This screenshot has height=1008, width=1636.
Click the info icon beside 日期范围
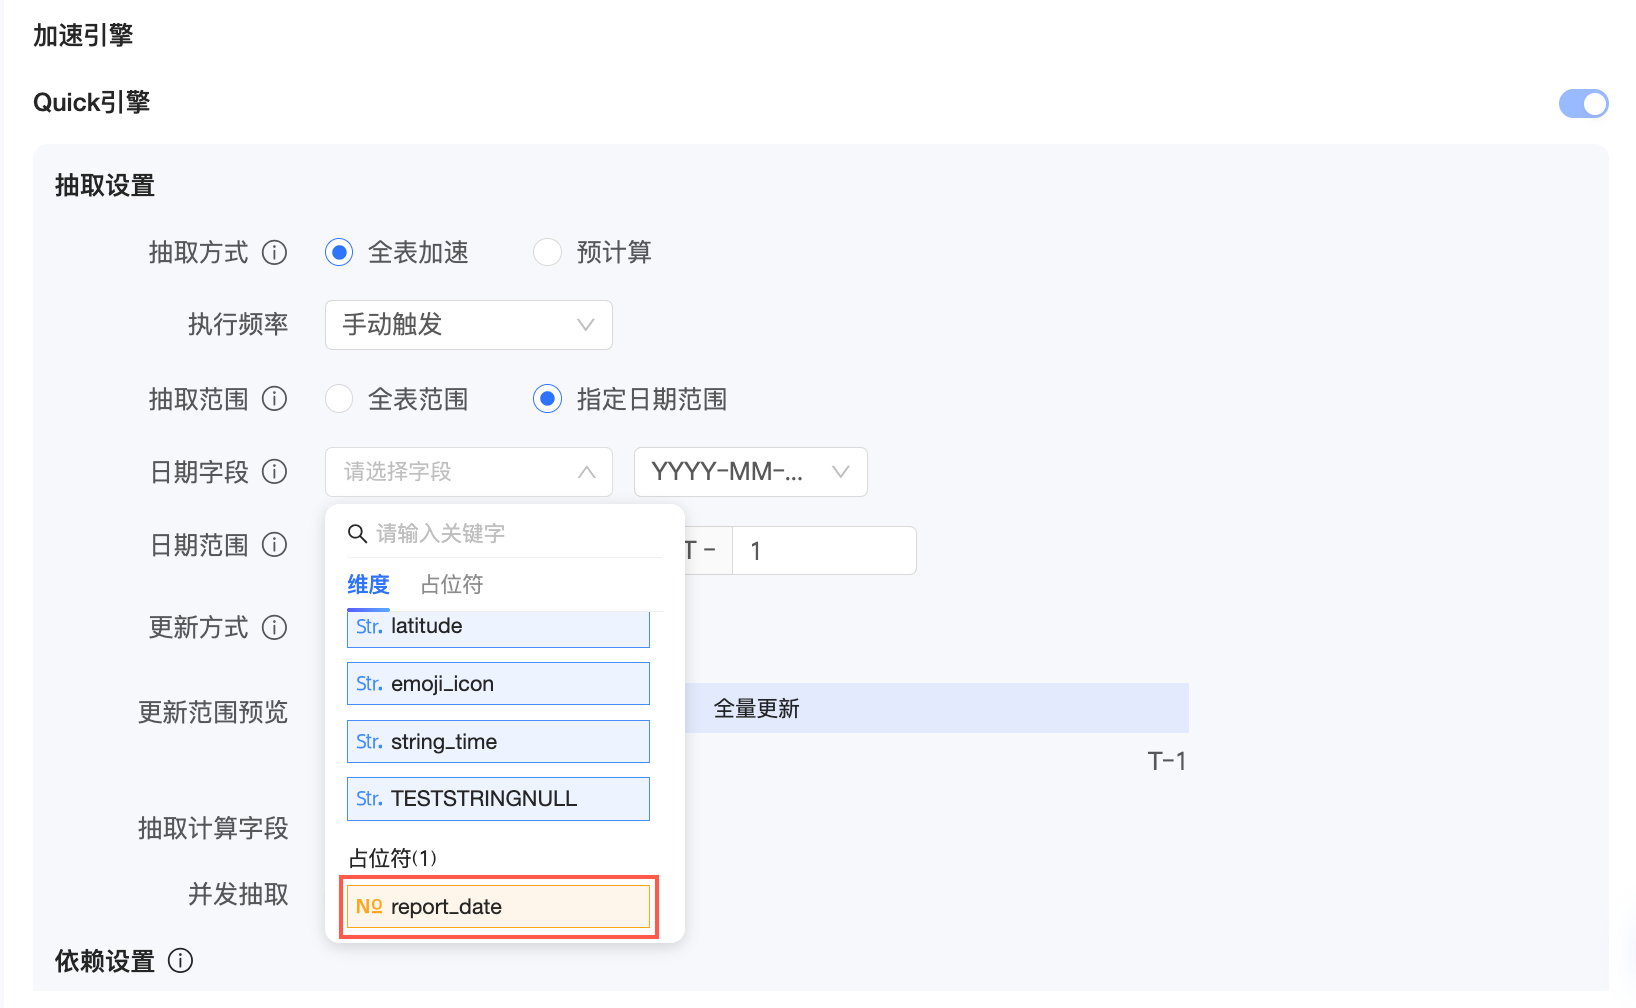pyautogui.click(x=274, y=545)
